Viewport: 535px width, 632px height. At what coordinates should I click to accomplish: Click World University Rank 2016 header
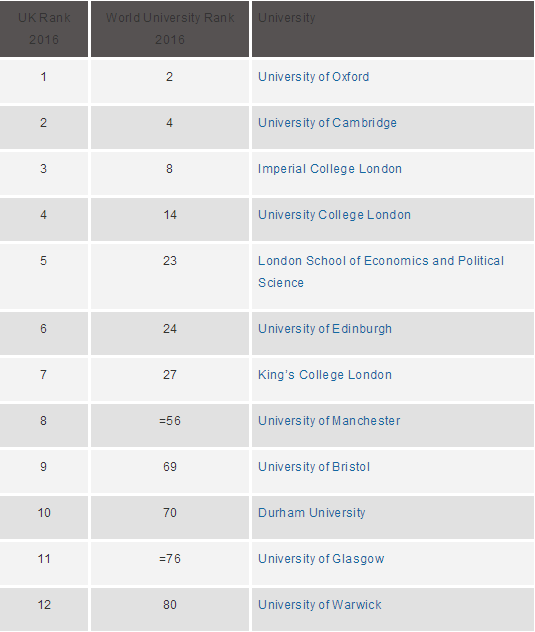170,29
